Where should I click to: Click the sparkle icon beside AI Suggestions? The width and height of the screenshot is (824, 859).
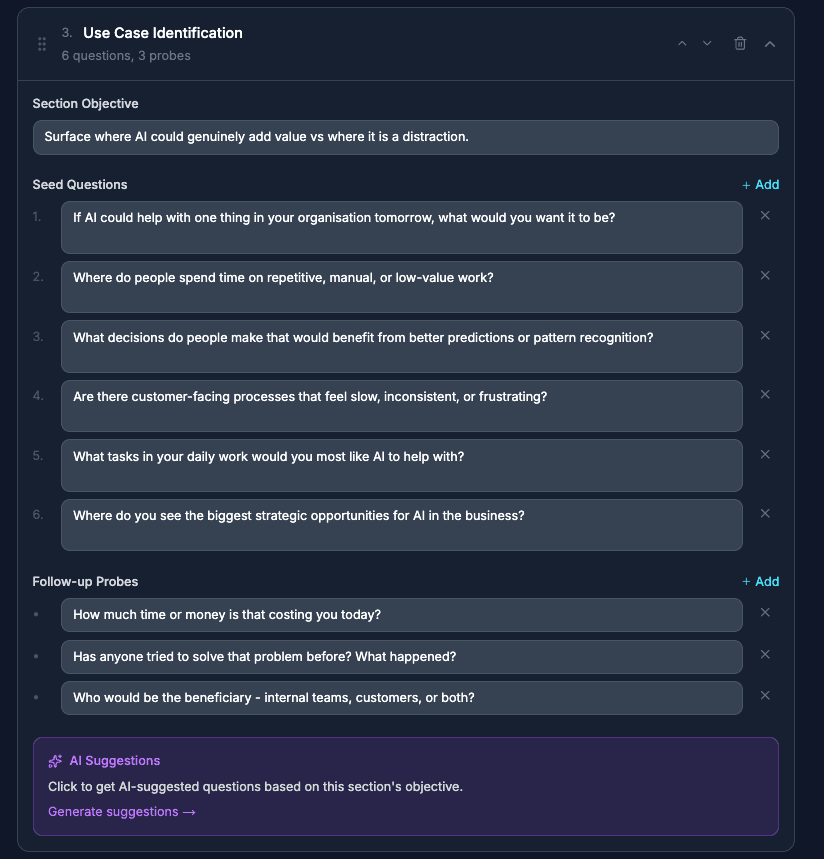[x=55, y=760]
